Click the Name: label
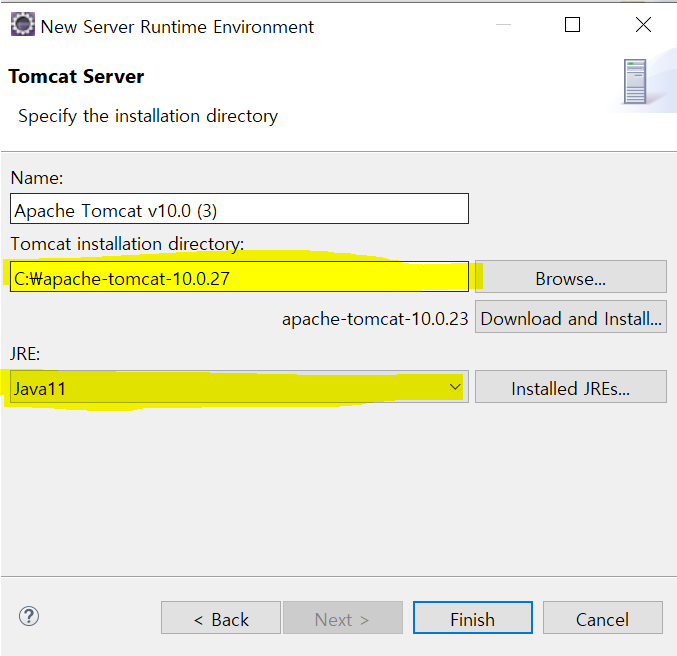 tap(37, 177)
